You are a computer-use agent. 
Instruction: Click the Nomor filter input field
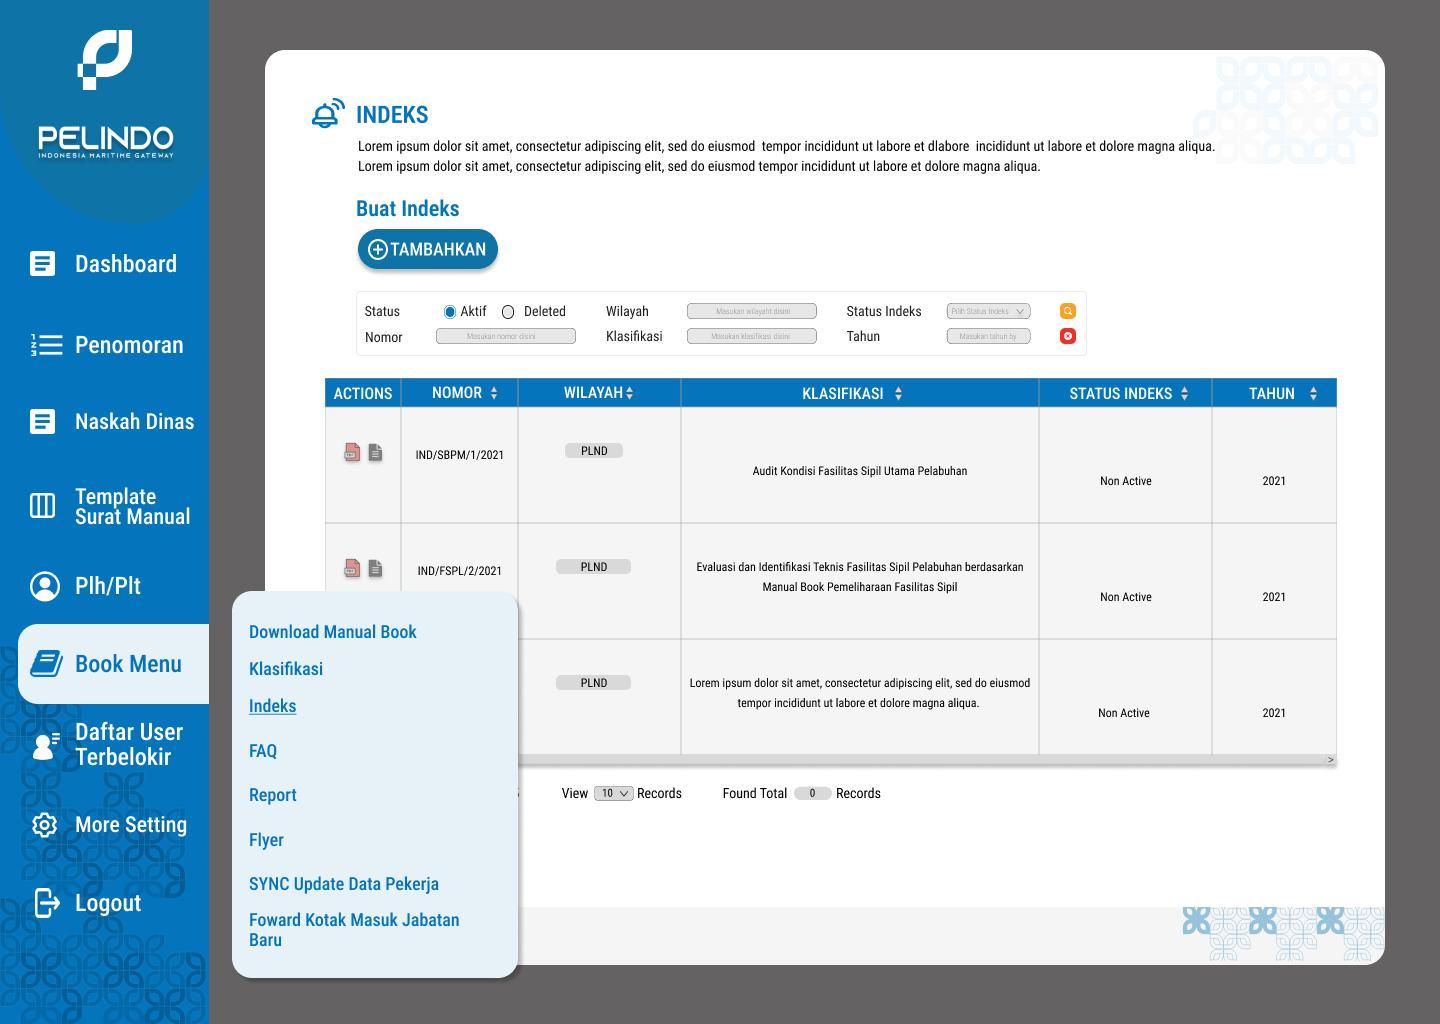(506, 336)
